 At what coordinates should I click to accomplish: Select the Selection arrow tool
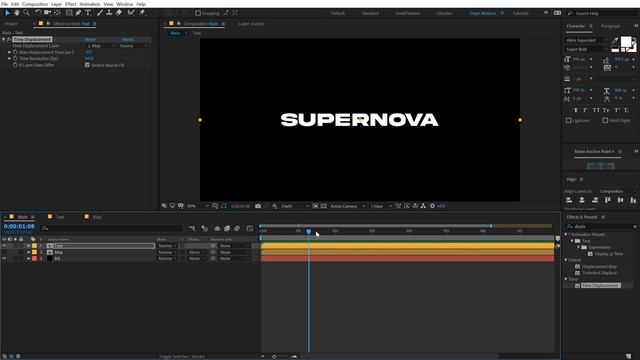pos(7,13)
